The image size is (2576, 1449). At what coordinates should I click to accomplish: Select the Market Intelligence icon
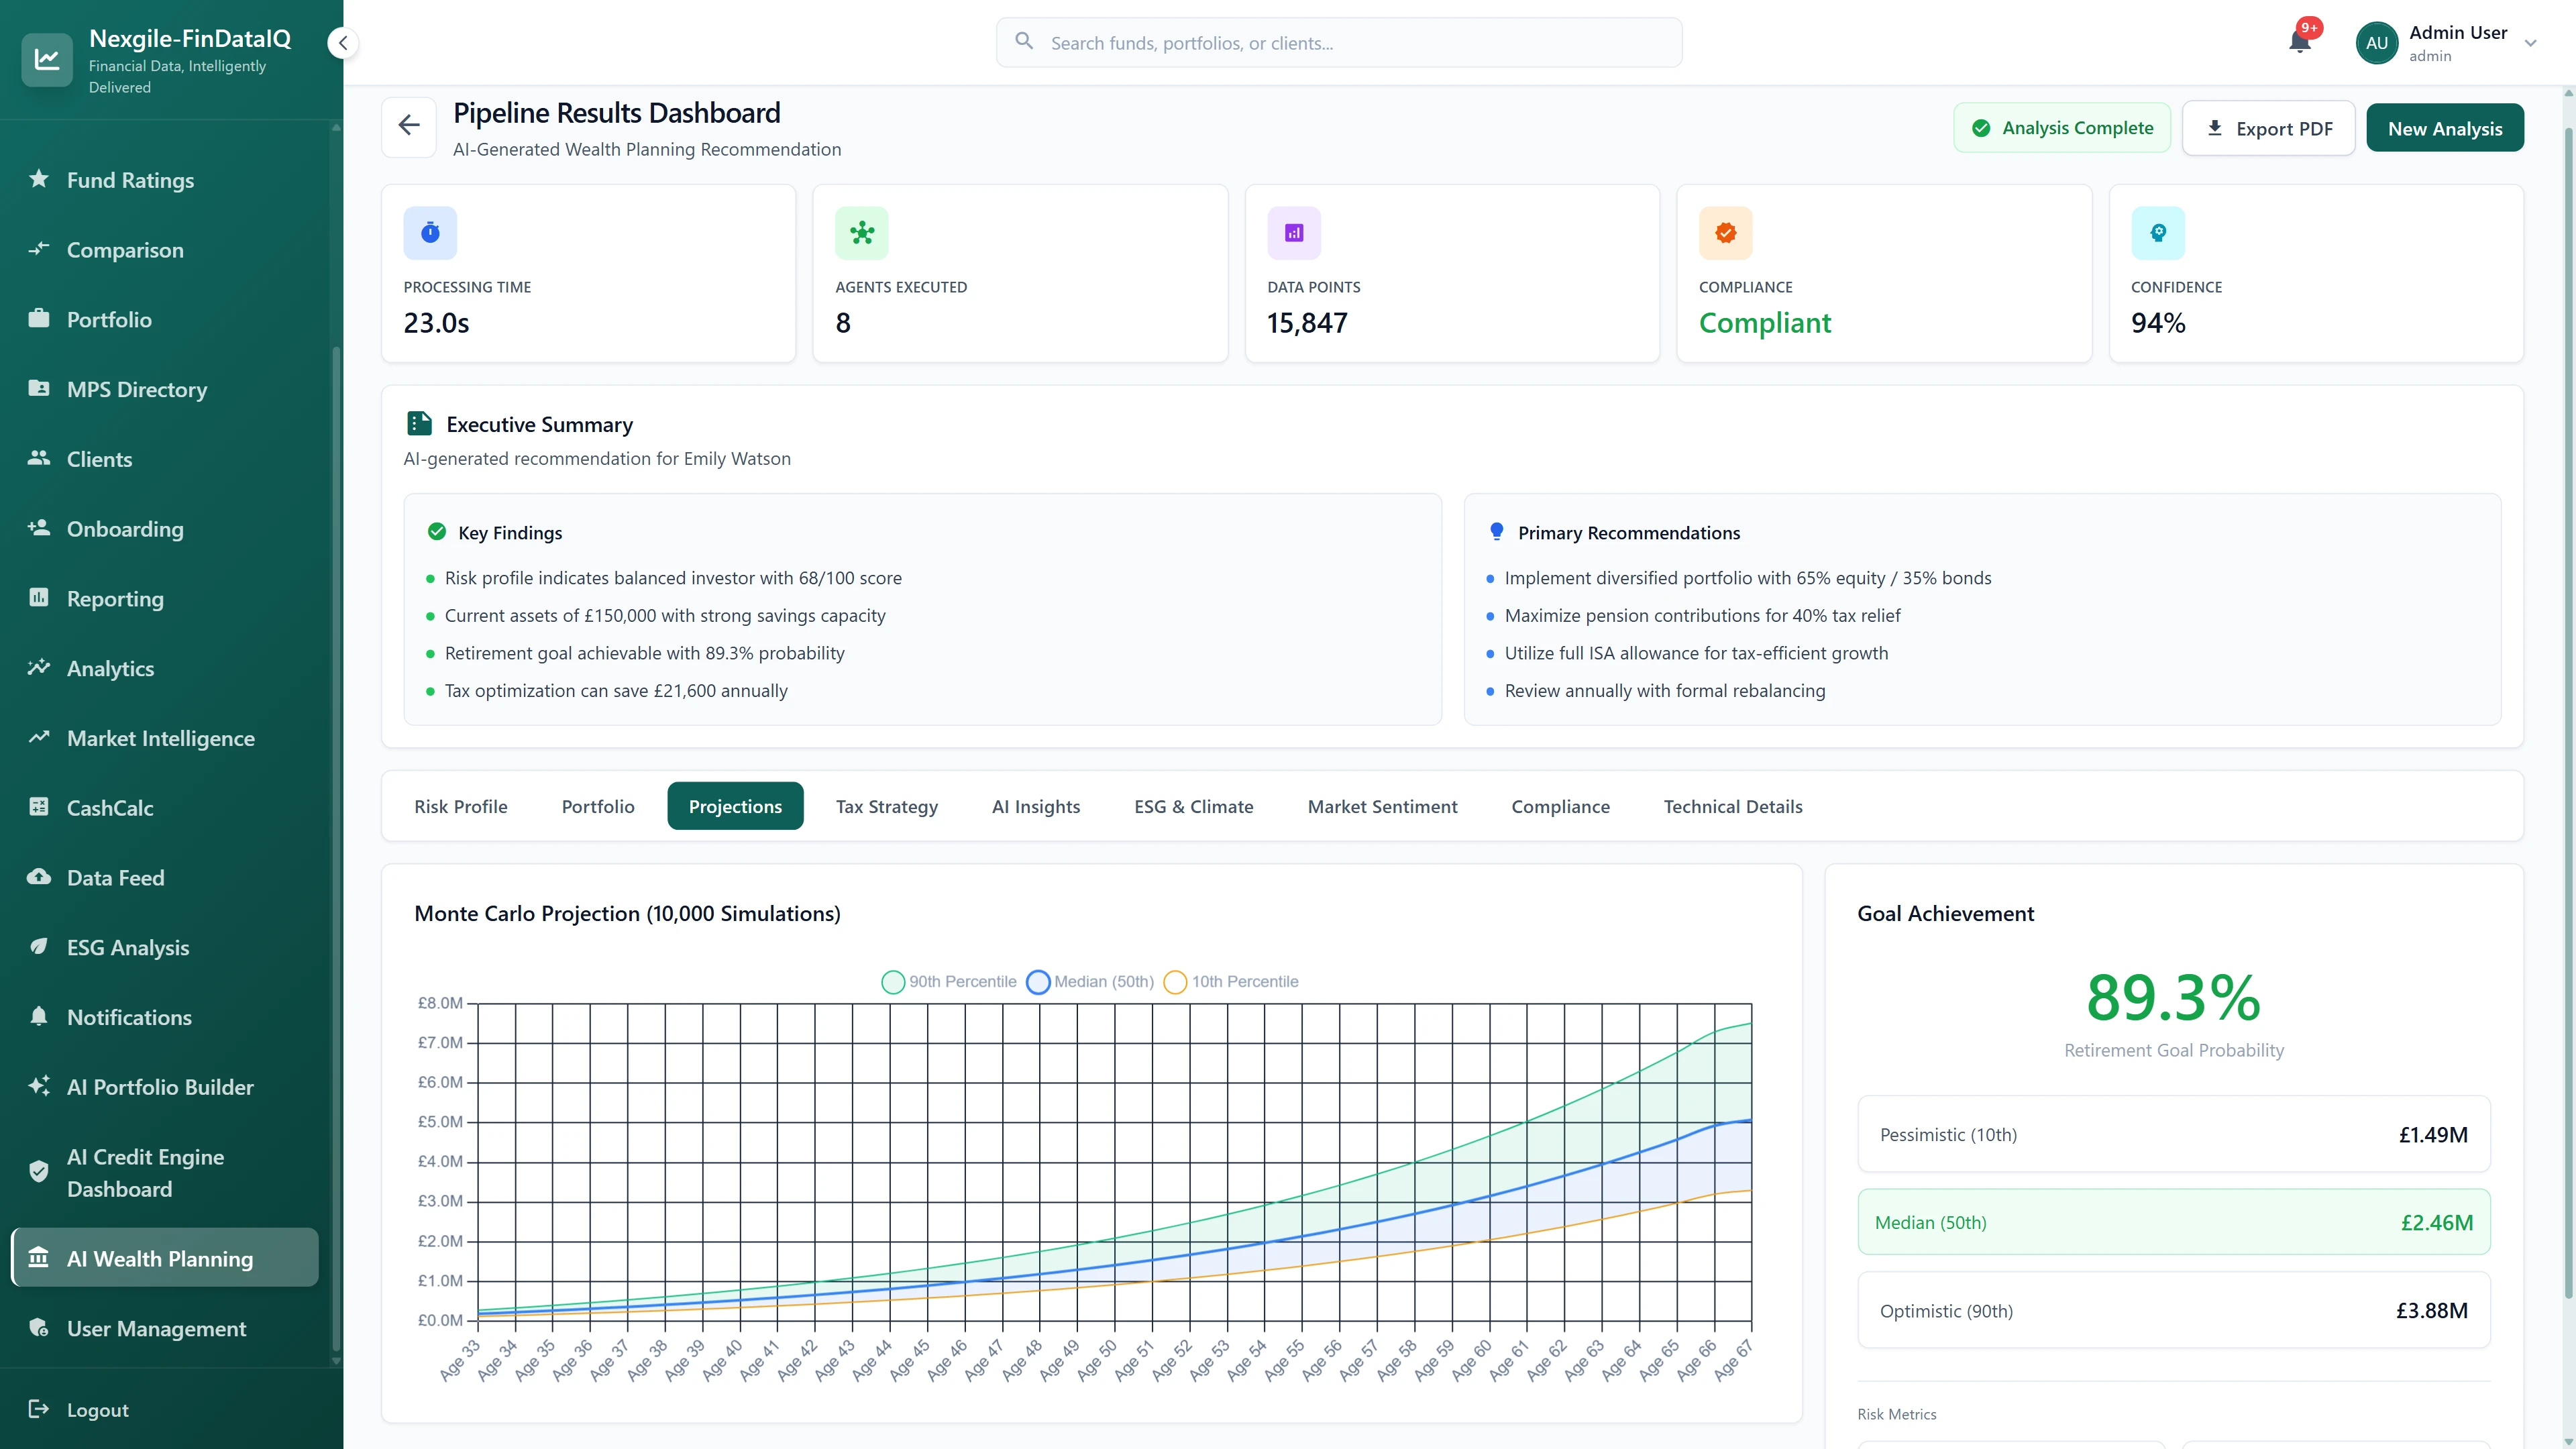40,737
